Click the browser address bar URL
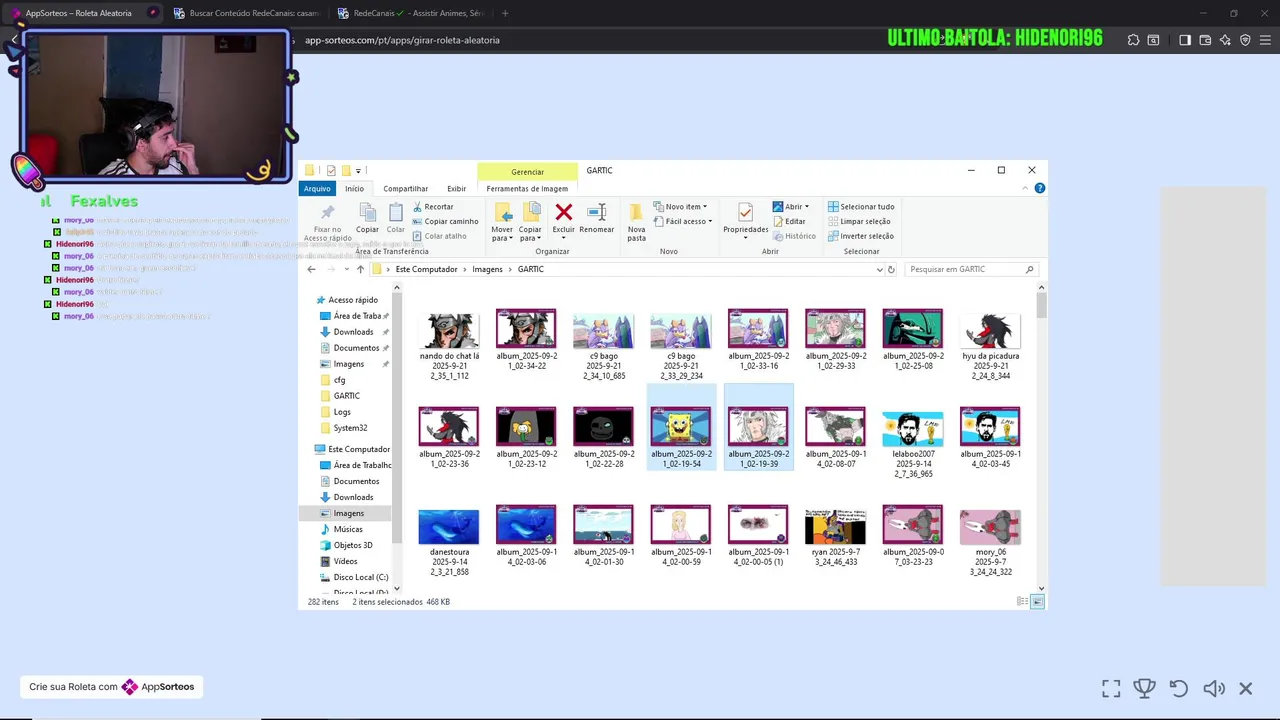 point(402,40)
